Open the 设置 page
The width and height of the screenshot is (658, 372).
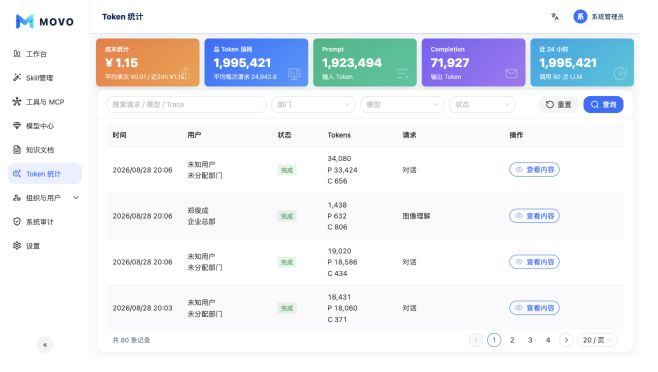point(45,246)
